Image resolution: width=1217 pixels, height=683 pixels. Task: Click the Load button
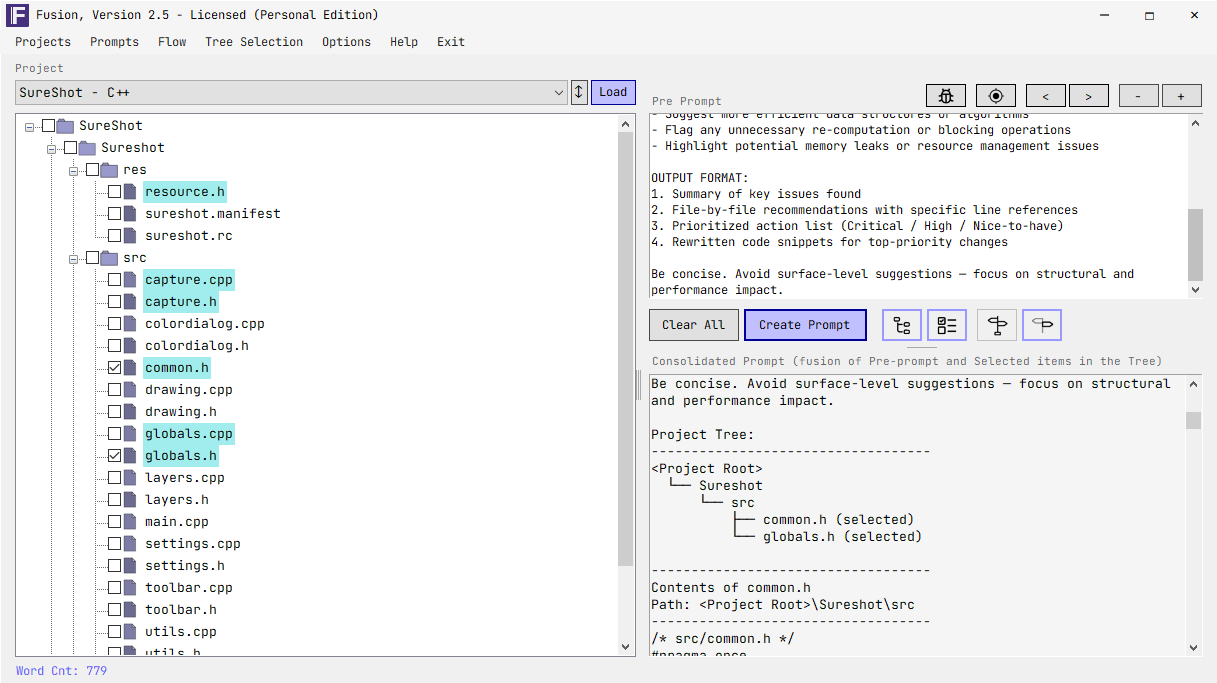pos(613,92)
